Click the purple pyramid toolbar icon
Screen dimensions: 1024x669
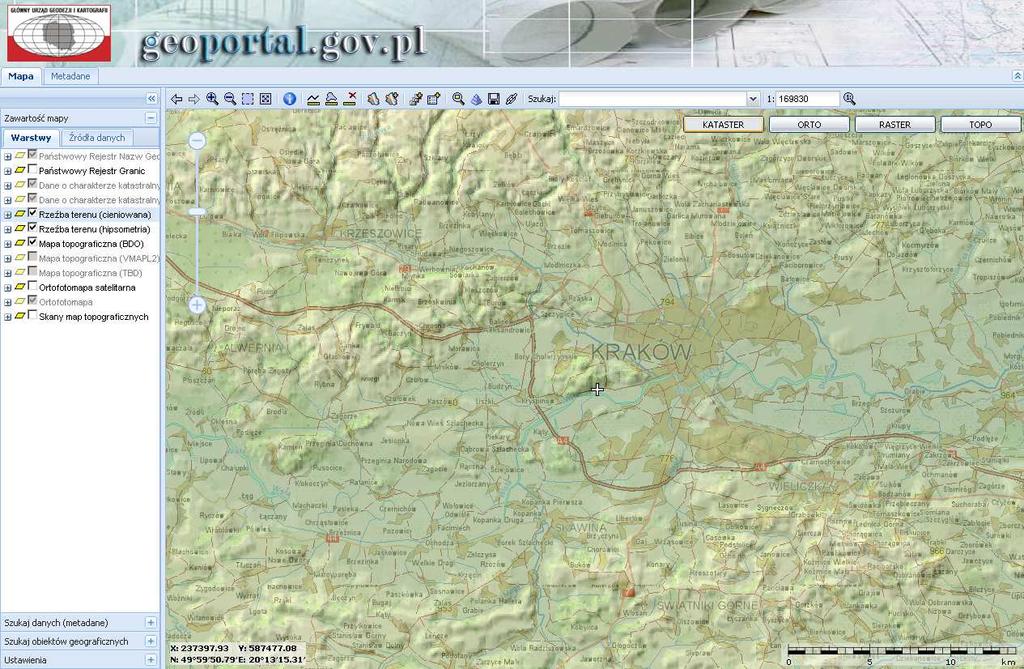click(x=476, y=99)
